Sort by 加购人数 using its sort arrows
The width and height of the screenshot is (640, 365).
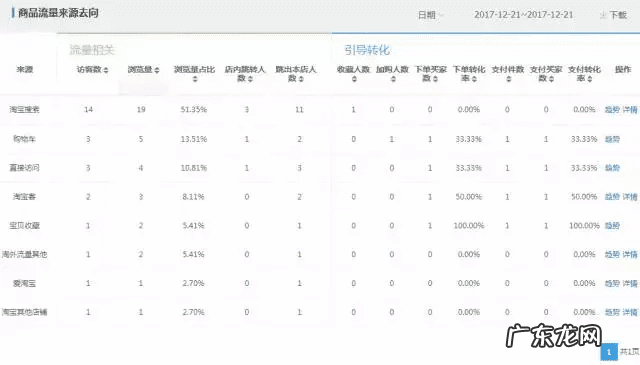click(393, 79)
